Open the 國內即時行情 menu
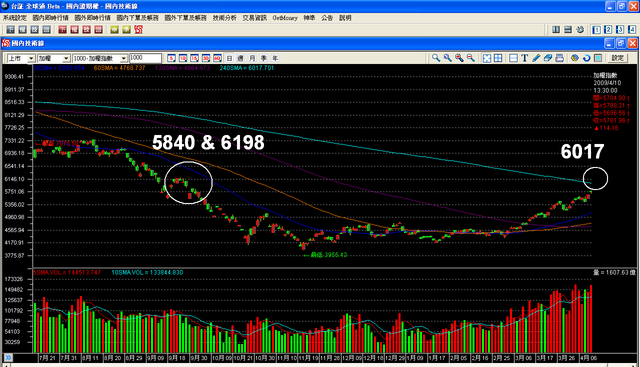The width and height of the screenshot is (640, 367). coord(51,18)
